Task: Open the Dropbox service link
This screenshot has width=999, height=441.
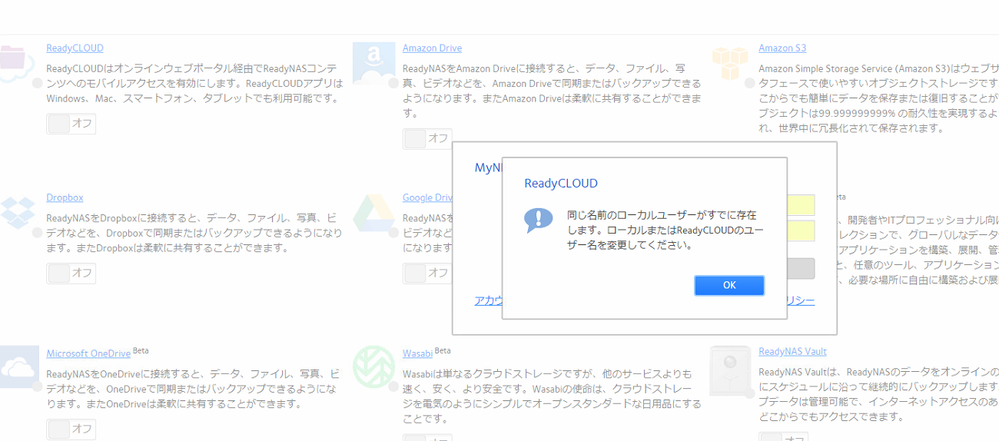Action: coord(64,198)
